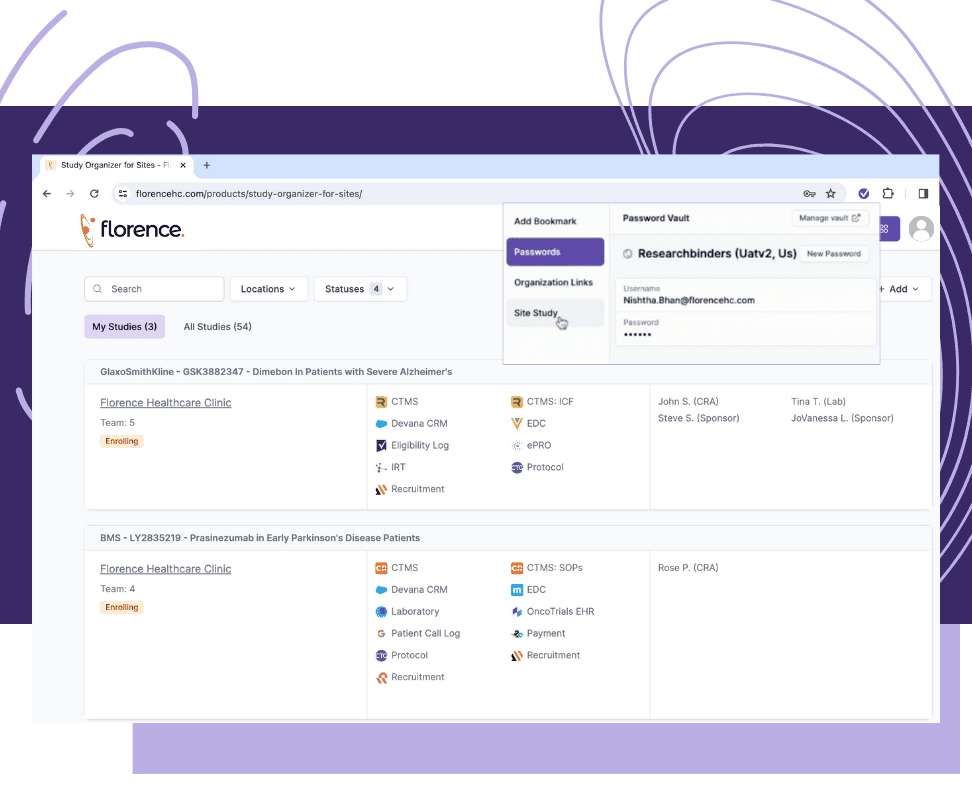Select Add Bookmark in extension menu
This screenshot has width=972, height=804.
545,221
